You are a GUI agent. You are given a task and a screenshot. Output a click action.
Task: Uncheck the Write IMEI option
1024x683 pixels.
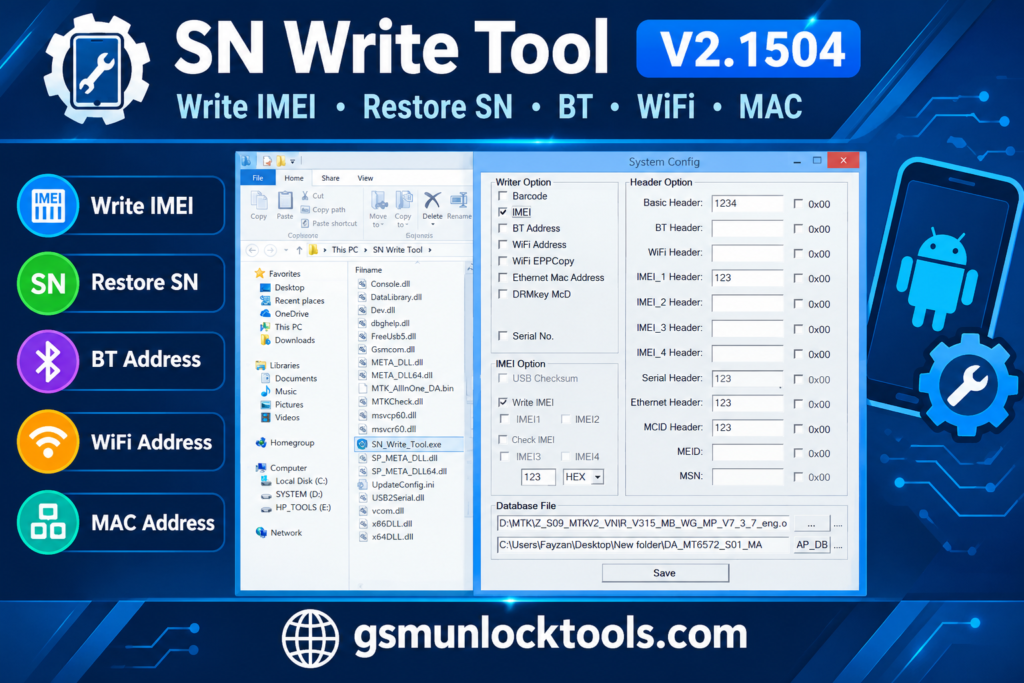pos(503,402)
